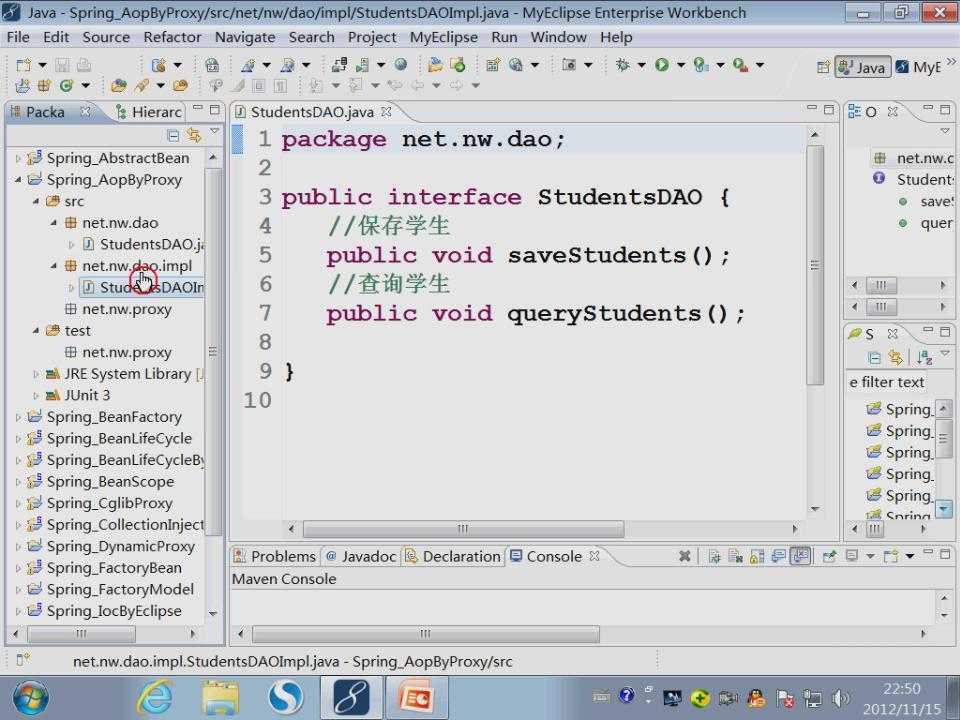Switch to the Java perspective button
The height and width of the screenshot is (720, 960).
[862, 67]
